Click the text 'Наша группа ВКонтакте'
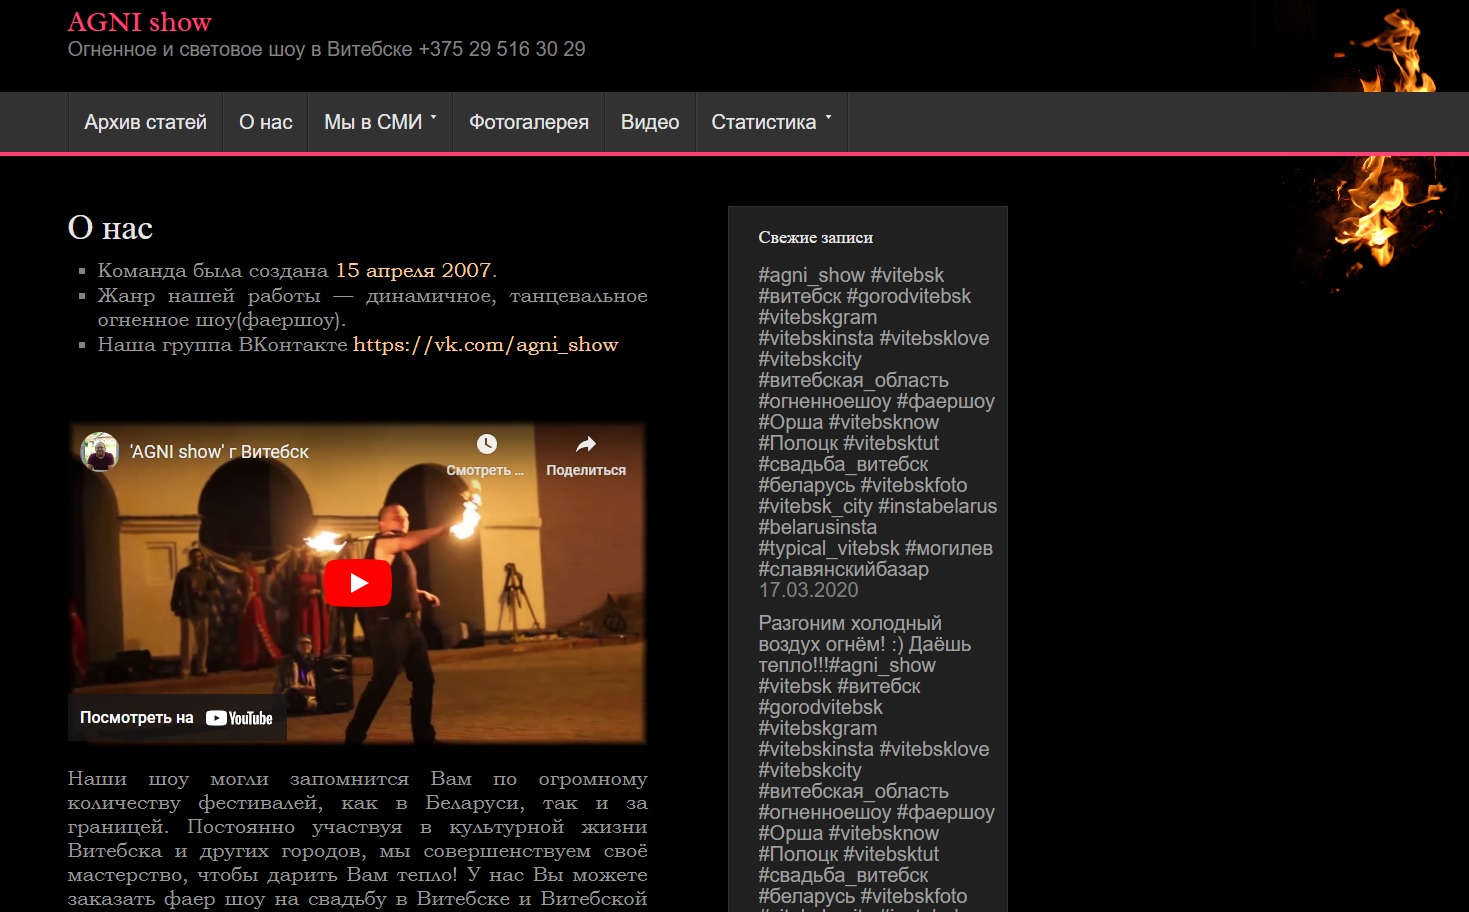 coord(222,345)
